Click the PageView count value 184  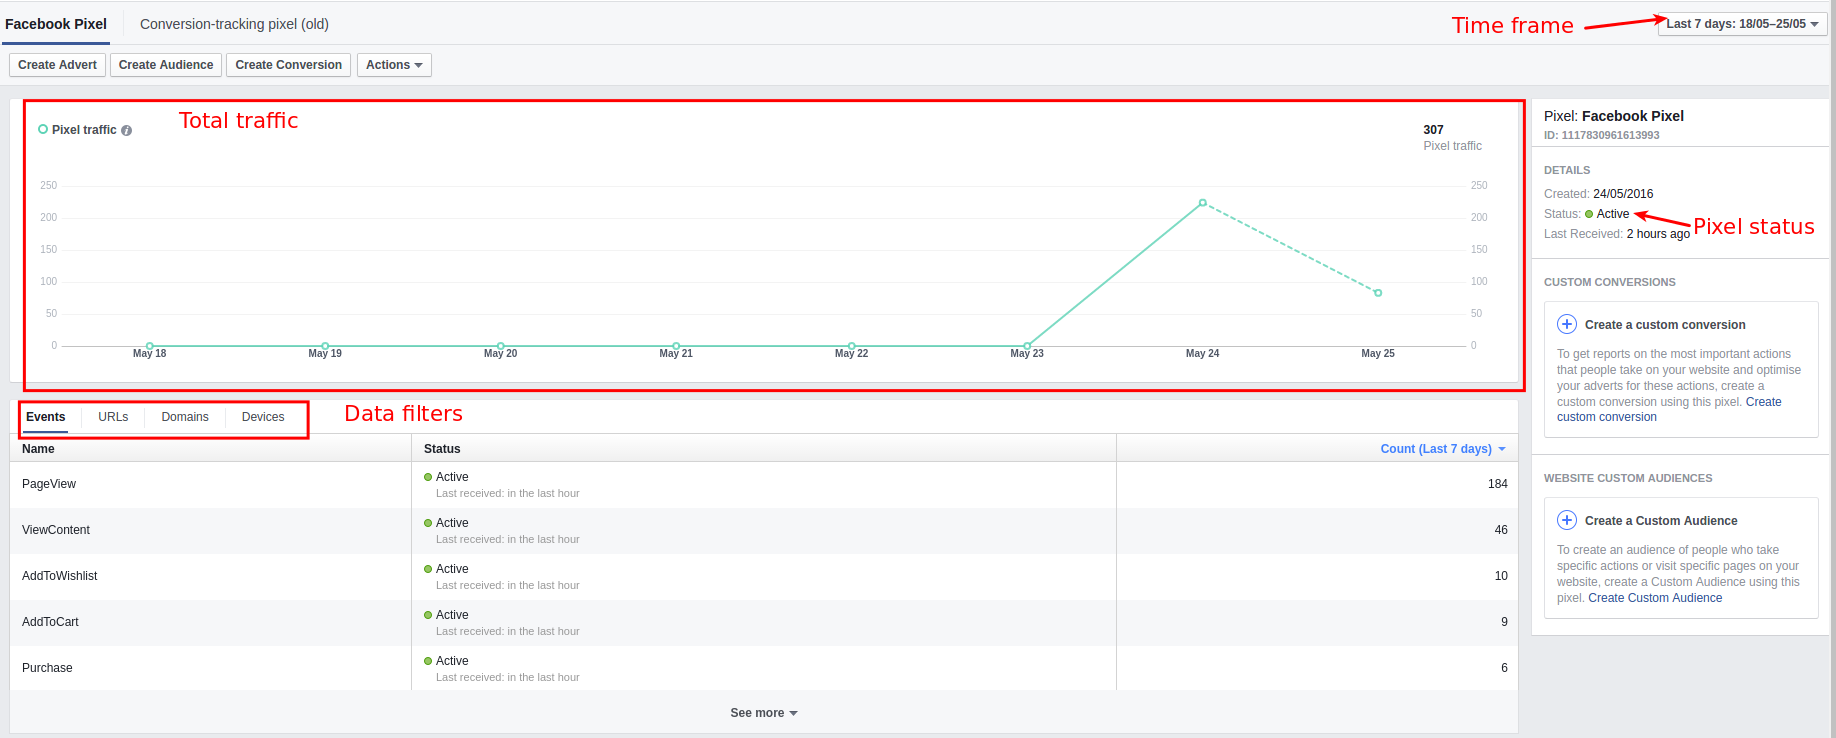pos(1497,484)
